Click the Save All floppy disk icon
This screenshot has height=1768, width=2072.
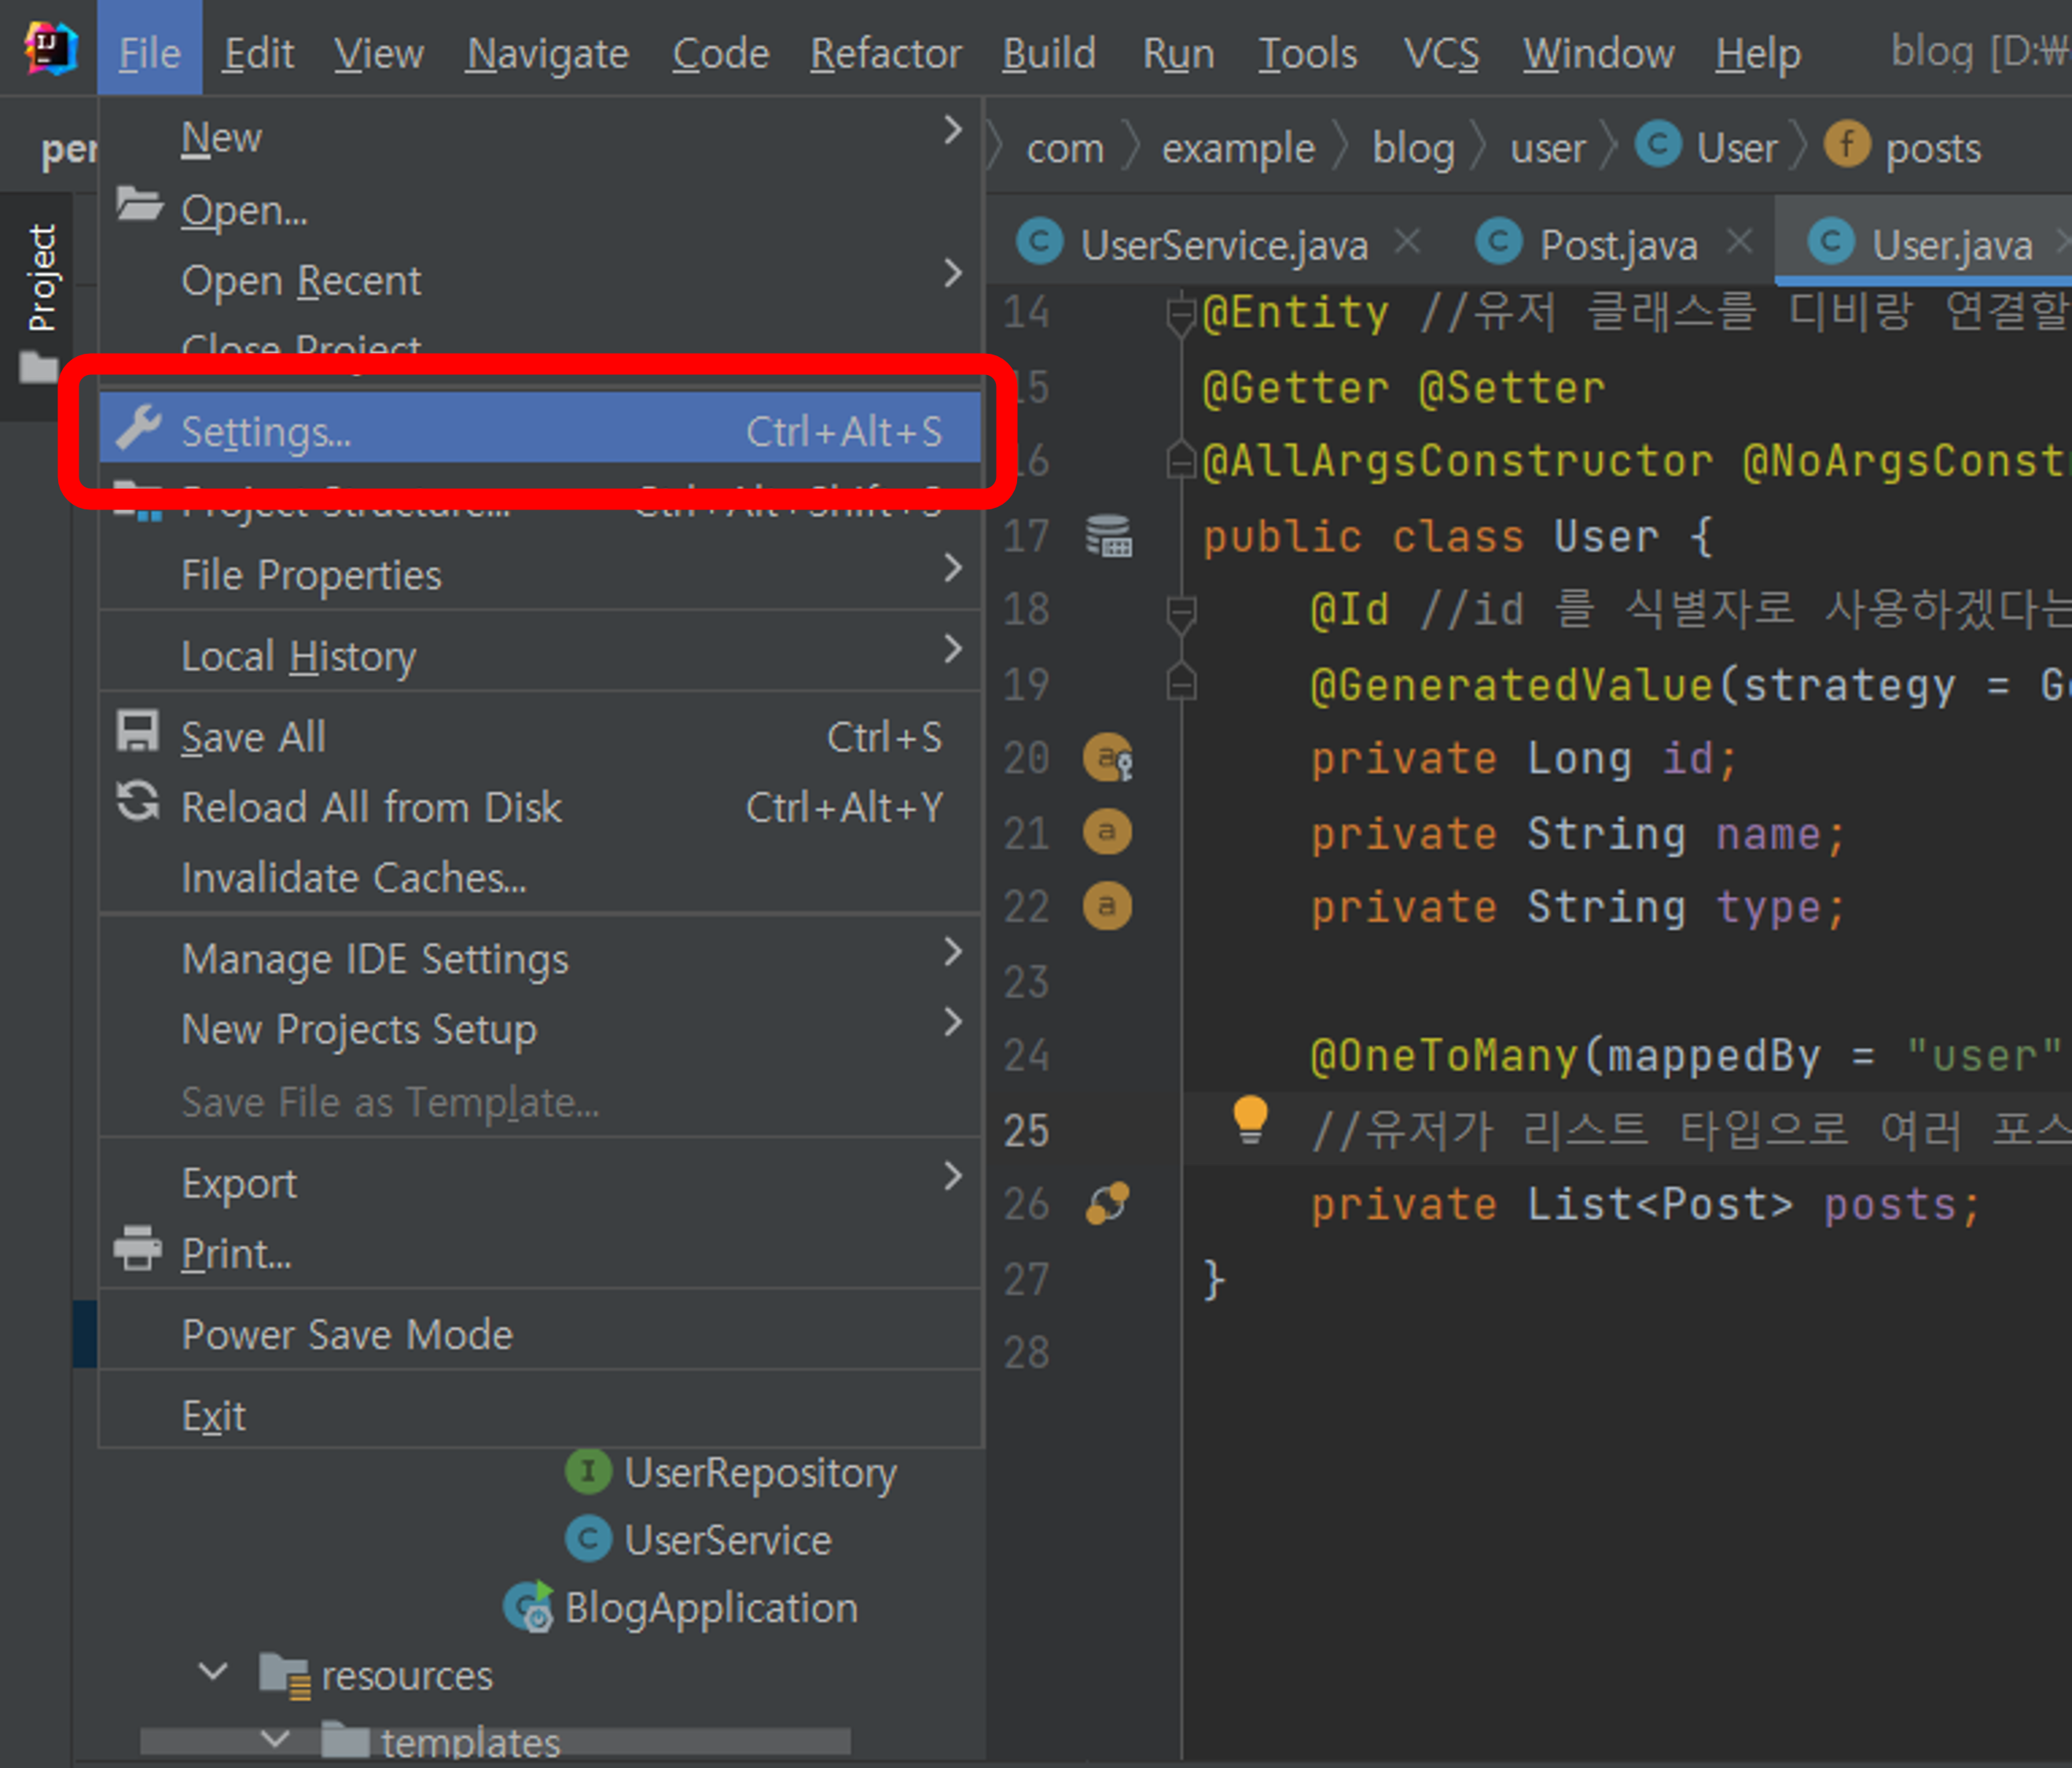(137, 732)
